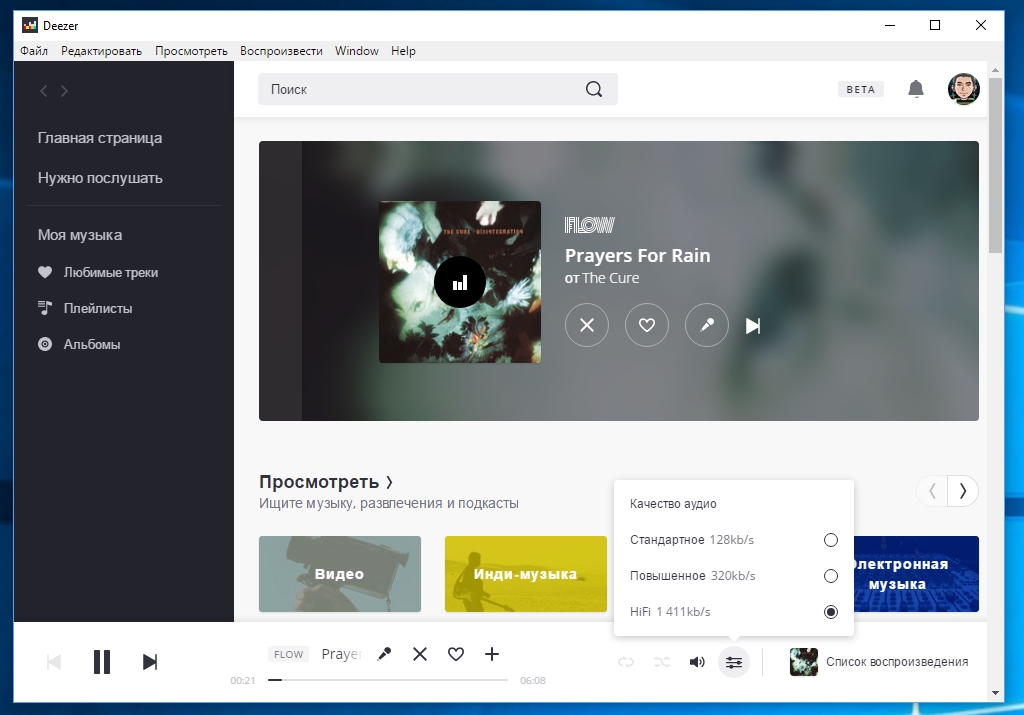Open Воспроизвести menu
Screen dimensions: 1024x715
pyautogui.click(x=281, y=51)
